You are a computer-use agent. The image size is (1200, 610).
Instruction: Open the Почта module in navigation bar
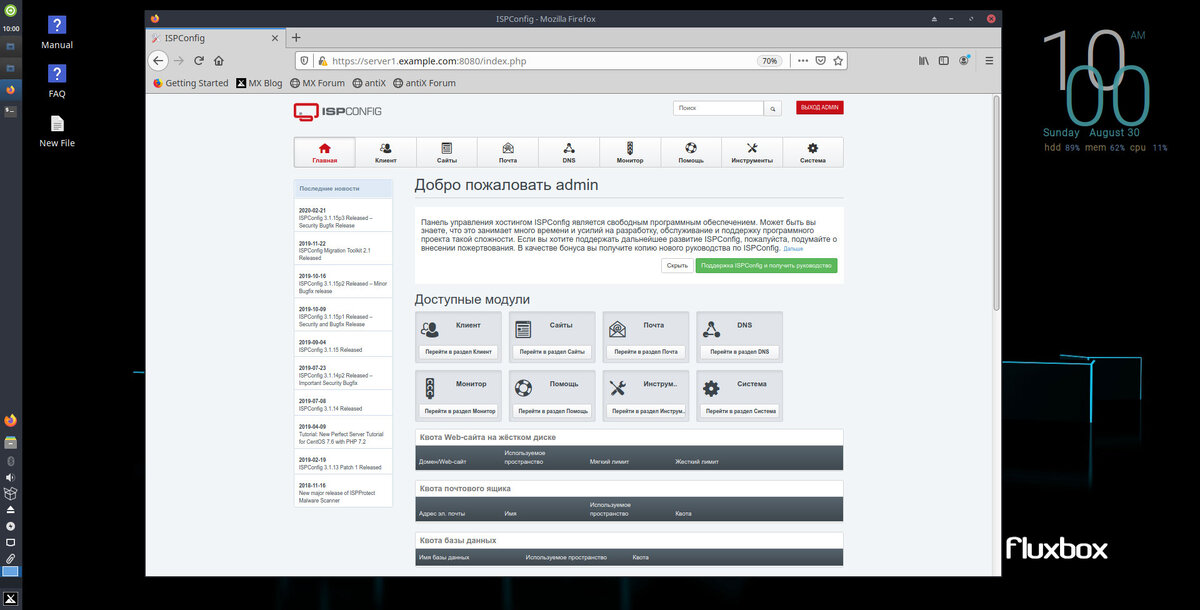(508, 152)
